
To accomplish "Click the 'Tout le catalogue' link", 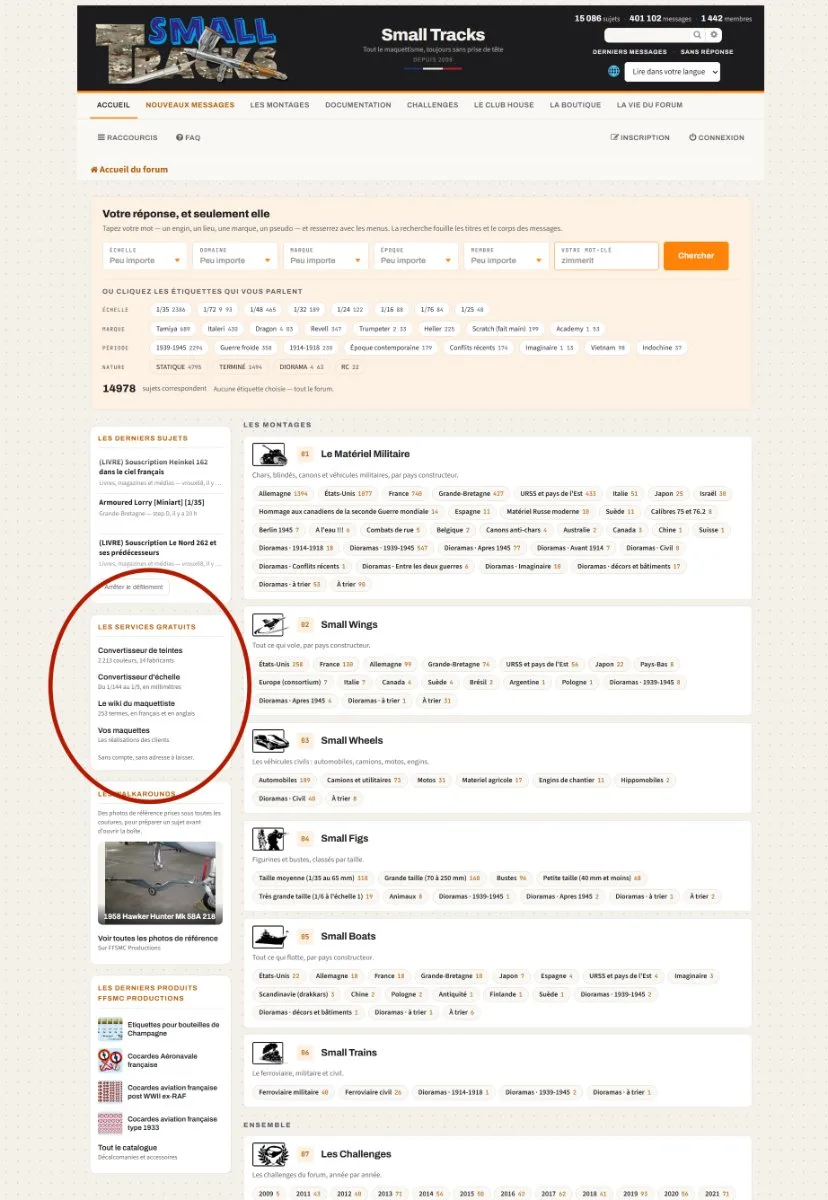I will [127, 1148].
